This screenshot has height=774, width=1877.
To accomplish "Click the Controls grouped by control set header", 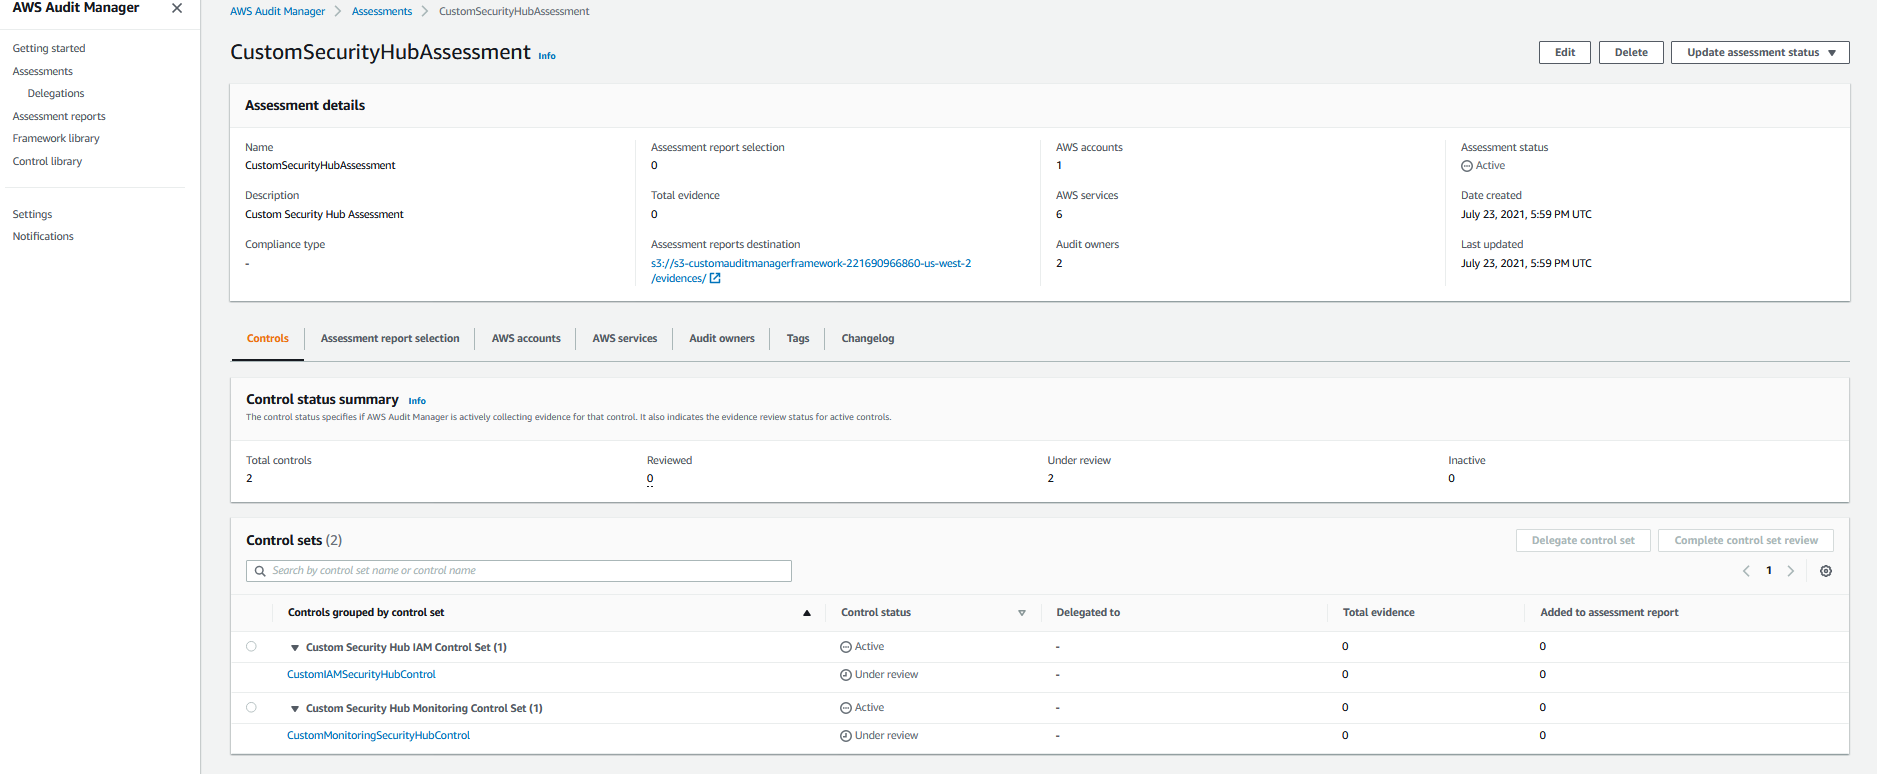I will click(x=366, y=613).
